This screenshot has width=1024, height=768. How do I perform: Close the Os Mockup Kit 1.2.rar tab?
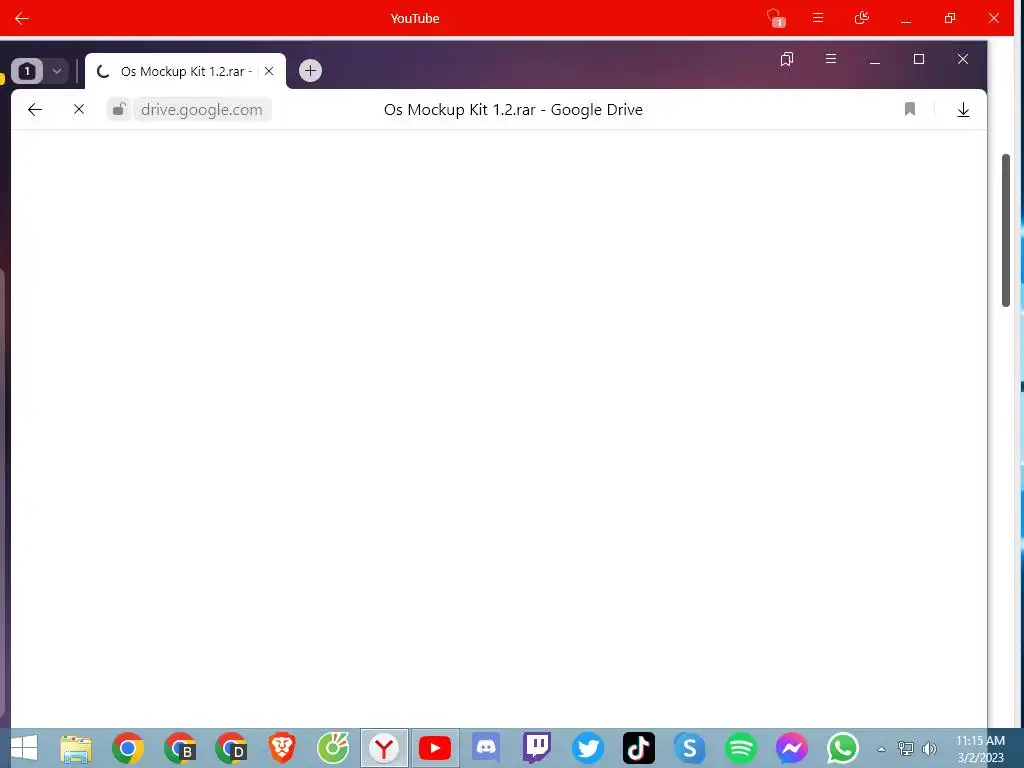click(269, 71)
